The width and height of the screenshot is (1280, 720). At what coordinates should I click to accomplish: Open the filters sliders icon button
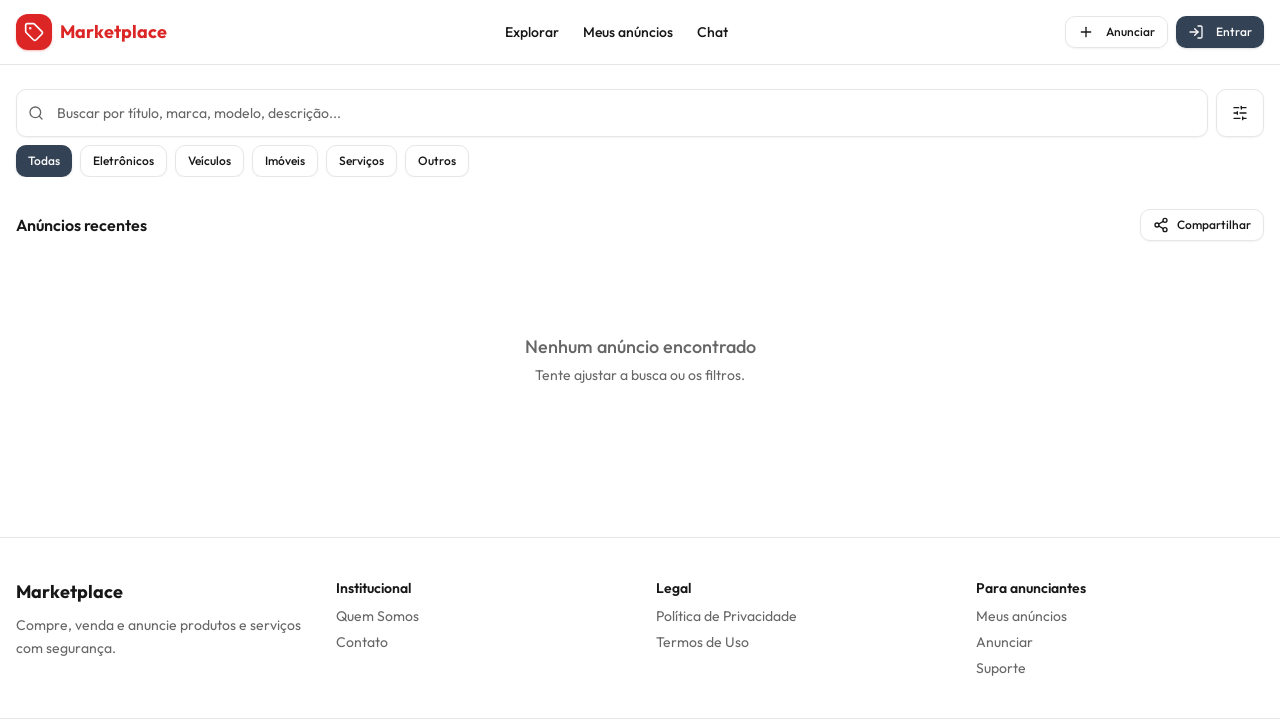tap(1240, 113)
